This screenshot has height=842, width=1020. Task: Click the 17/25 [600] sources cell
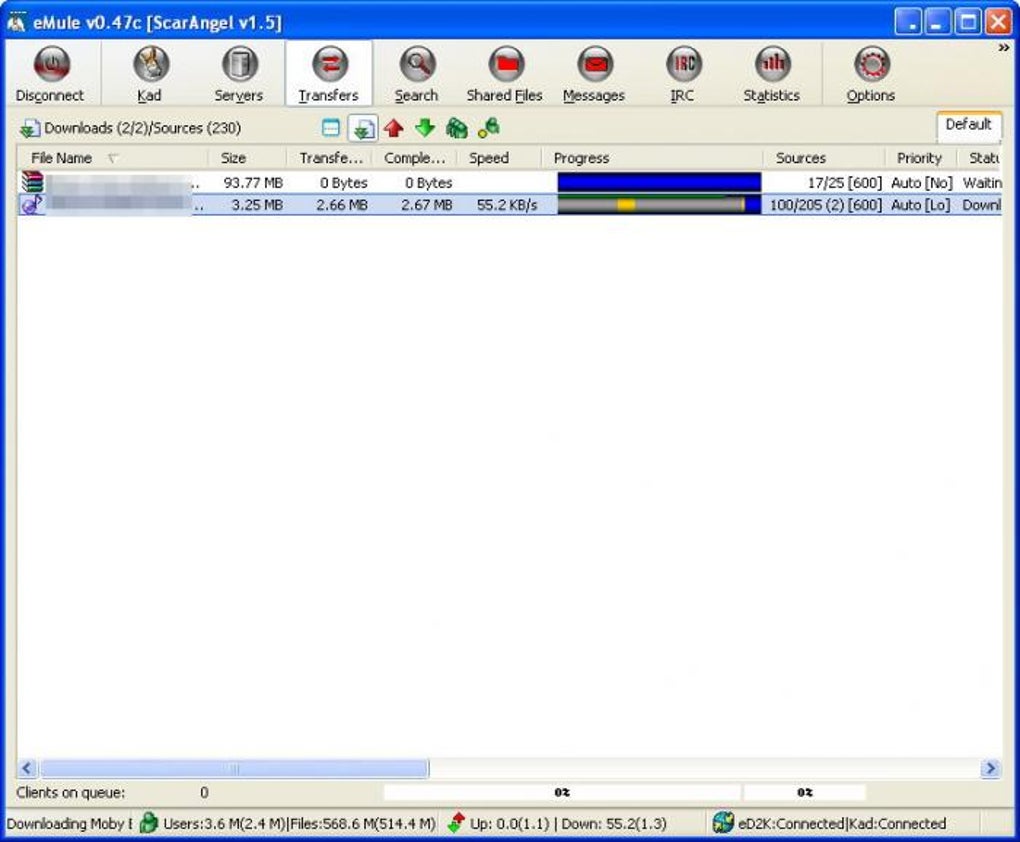pyautogui.click(x=844, y=183)
